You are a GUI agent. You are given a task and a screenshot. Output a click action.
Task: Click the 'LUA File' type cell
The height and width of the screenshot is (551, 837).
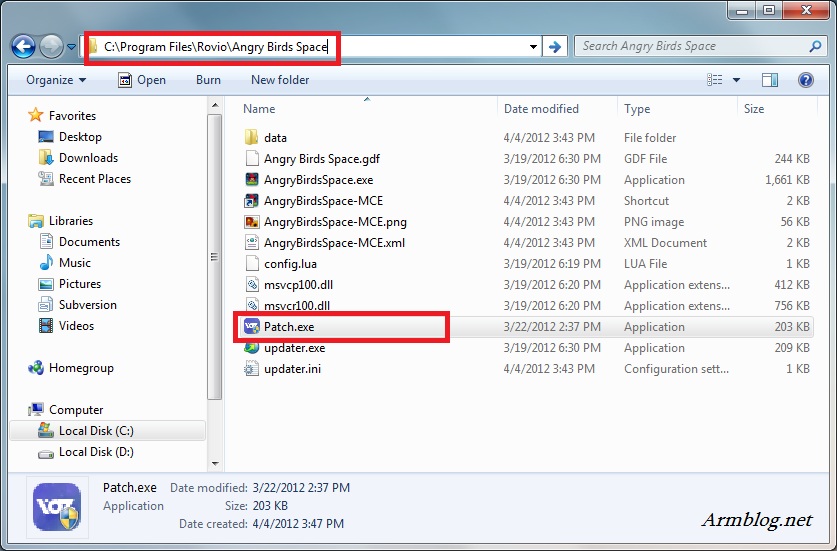tap(645, 264)
